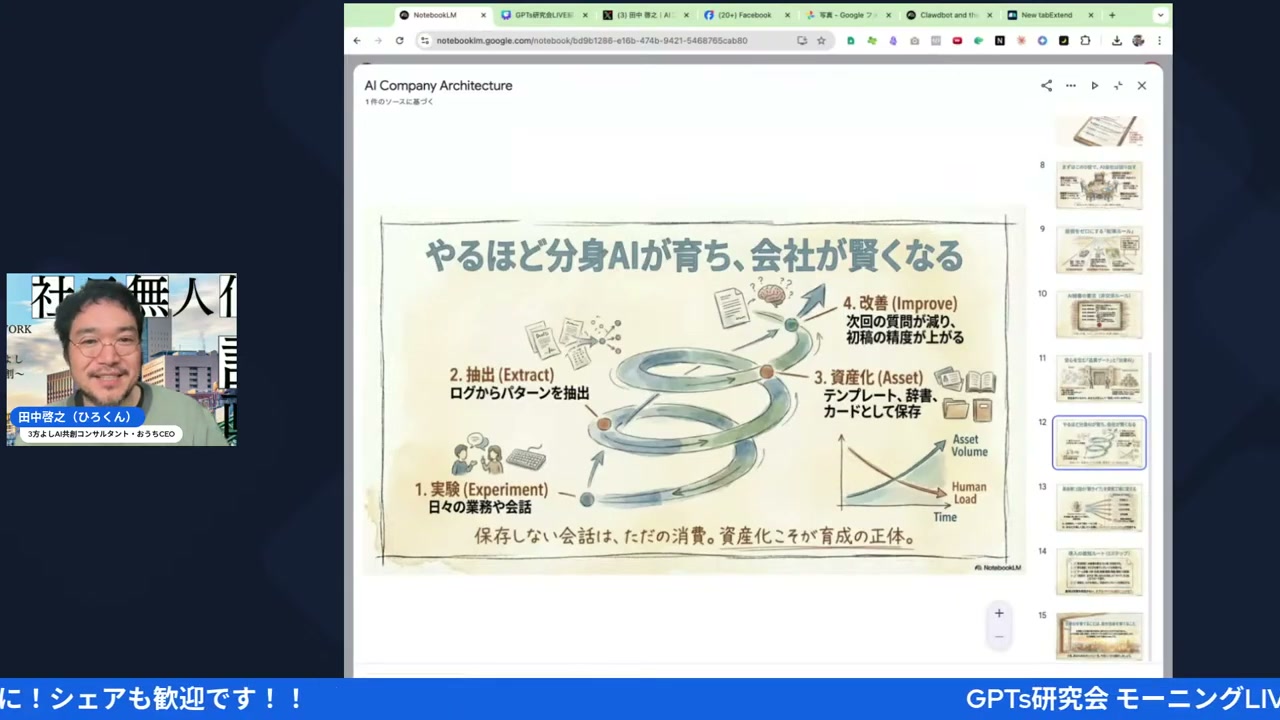
Task: Click the YouTube extension icon in the toolbar
Action: click(956, 40)
